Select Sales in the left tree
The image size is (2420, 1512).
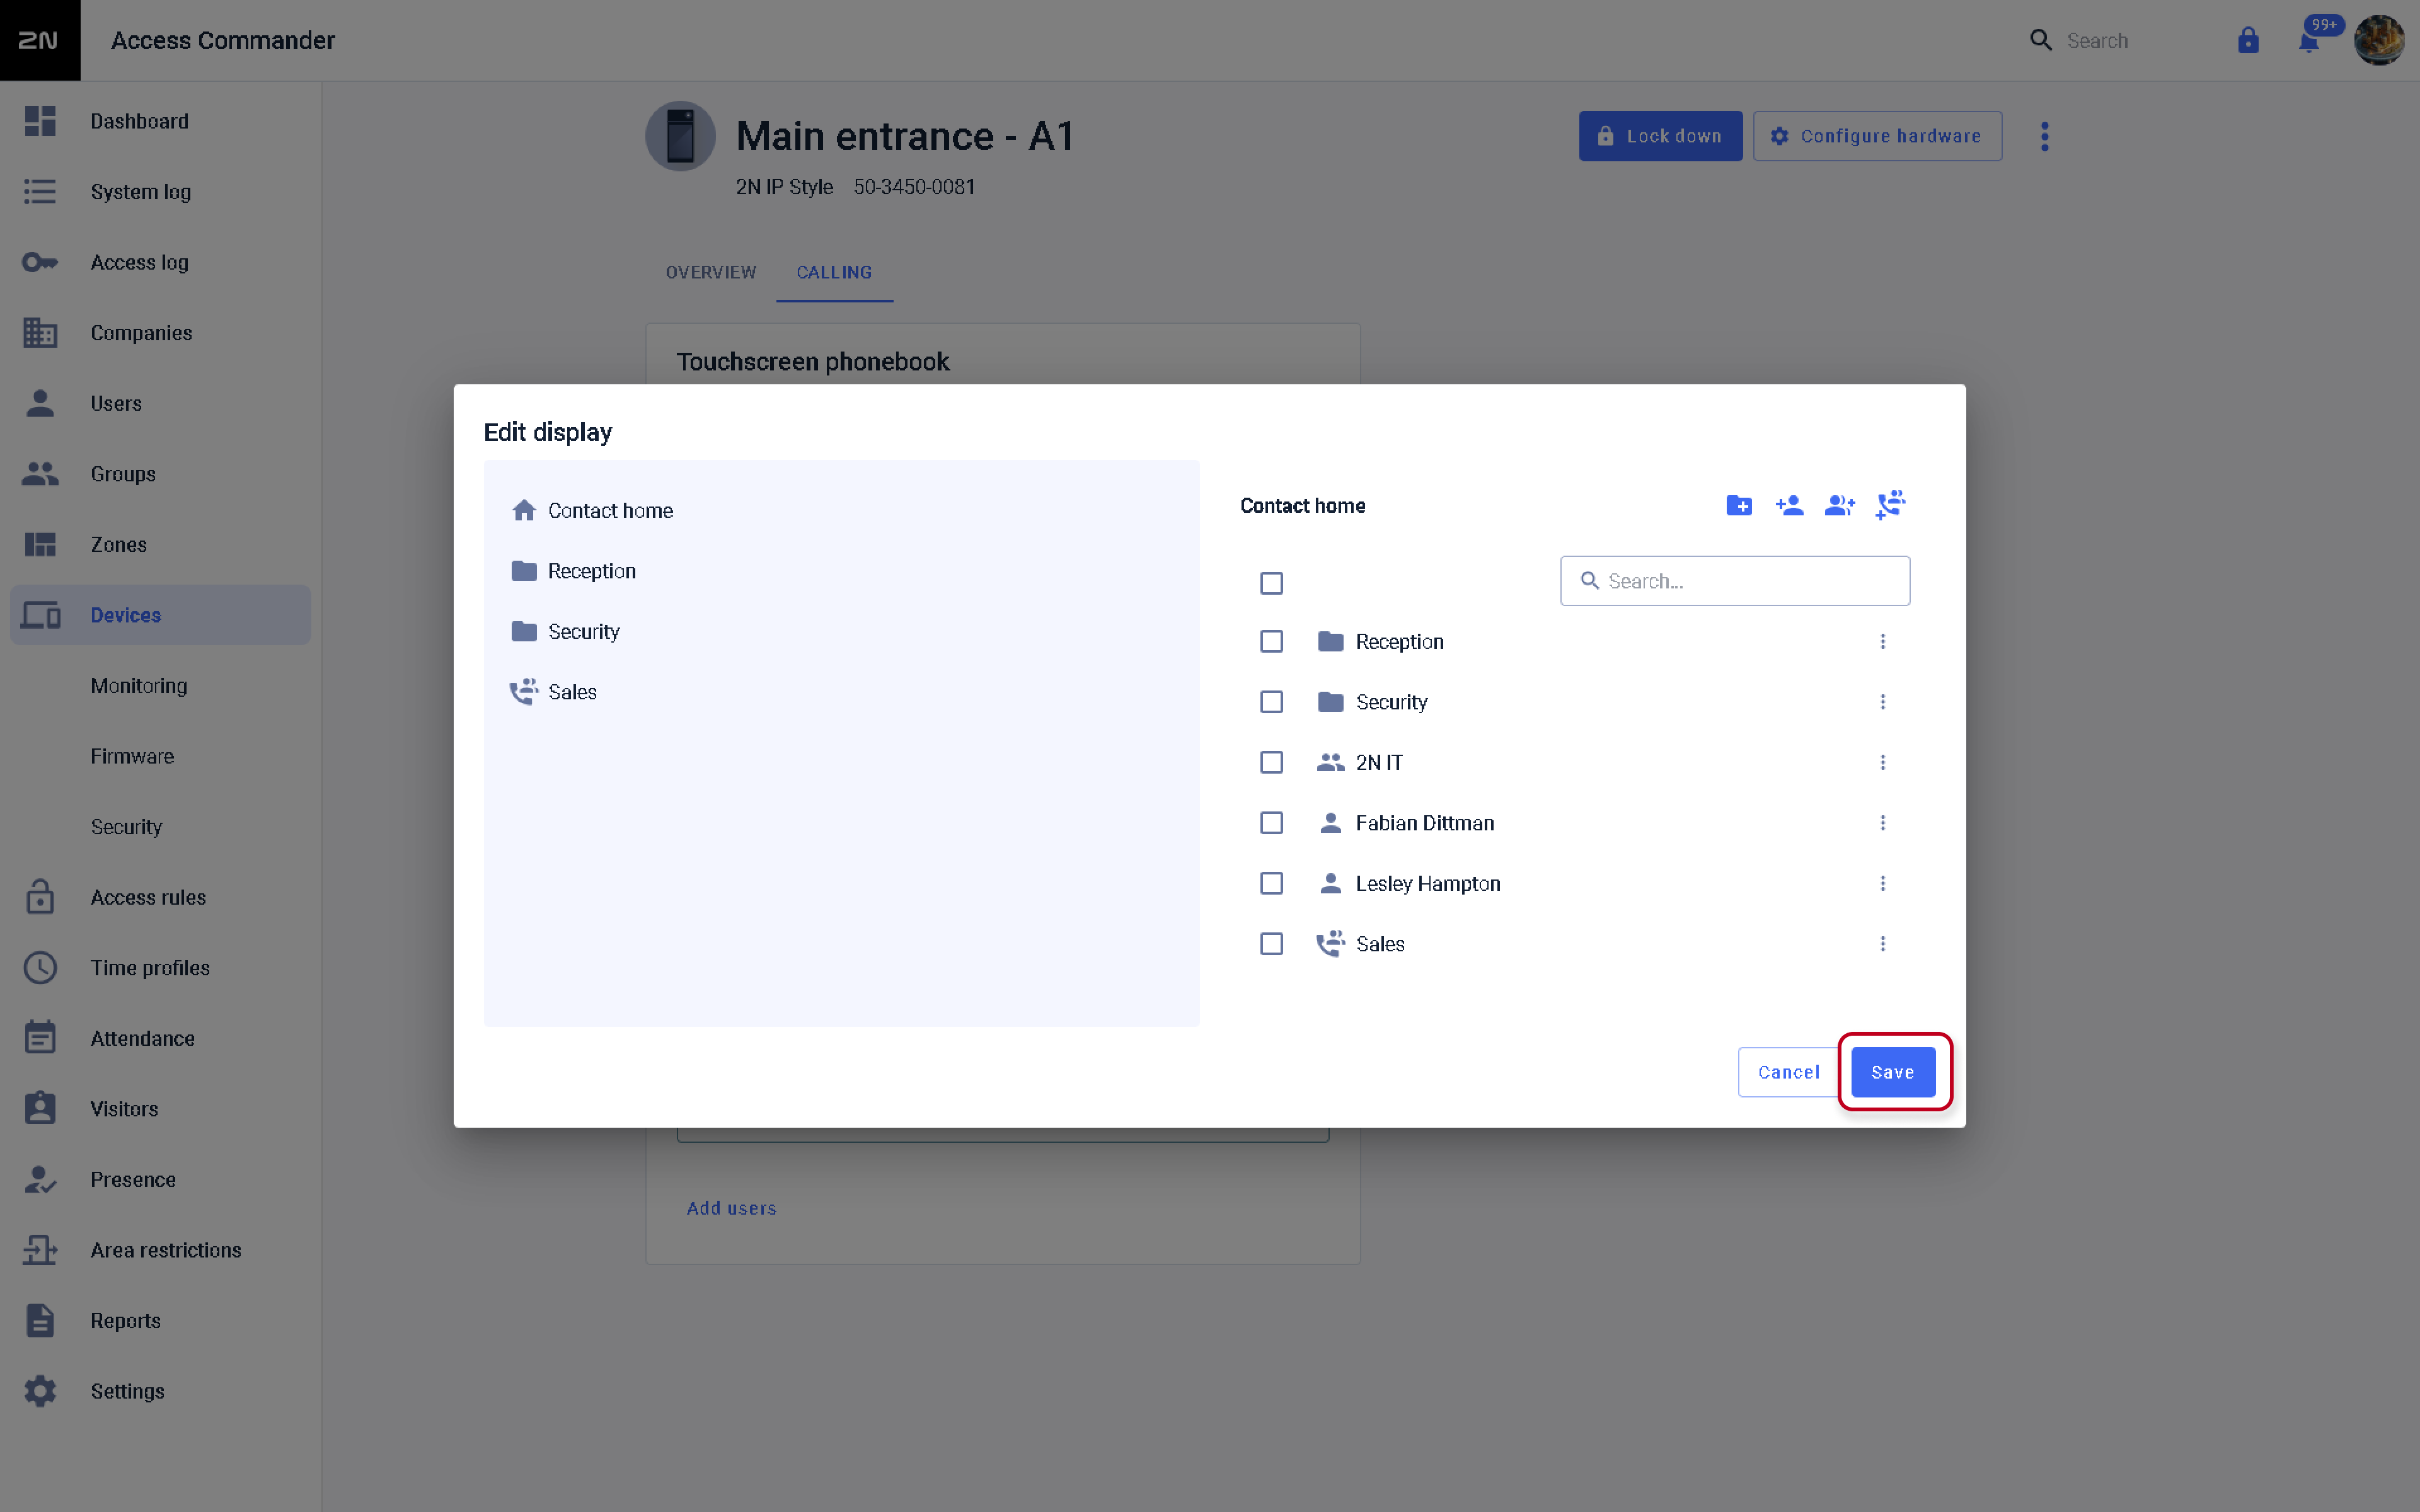553,692
